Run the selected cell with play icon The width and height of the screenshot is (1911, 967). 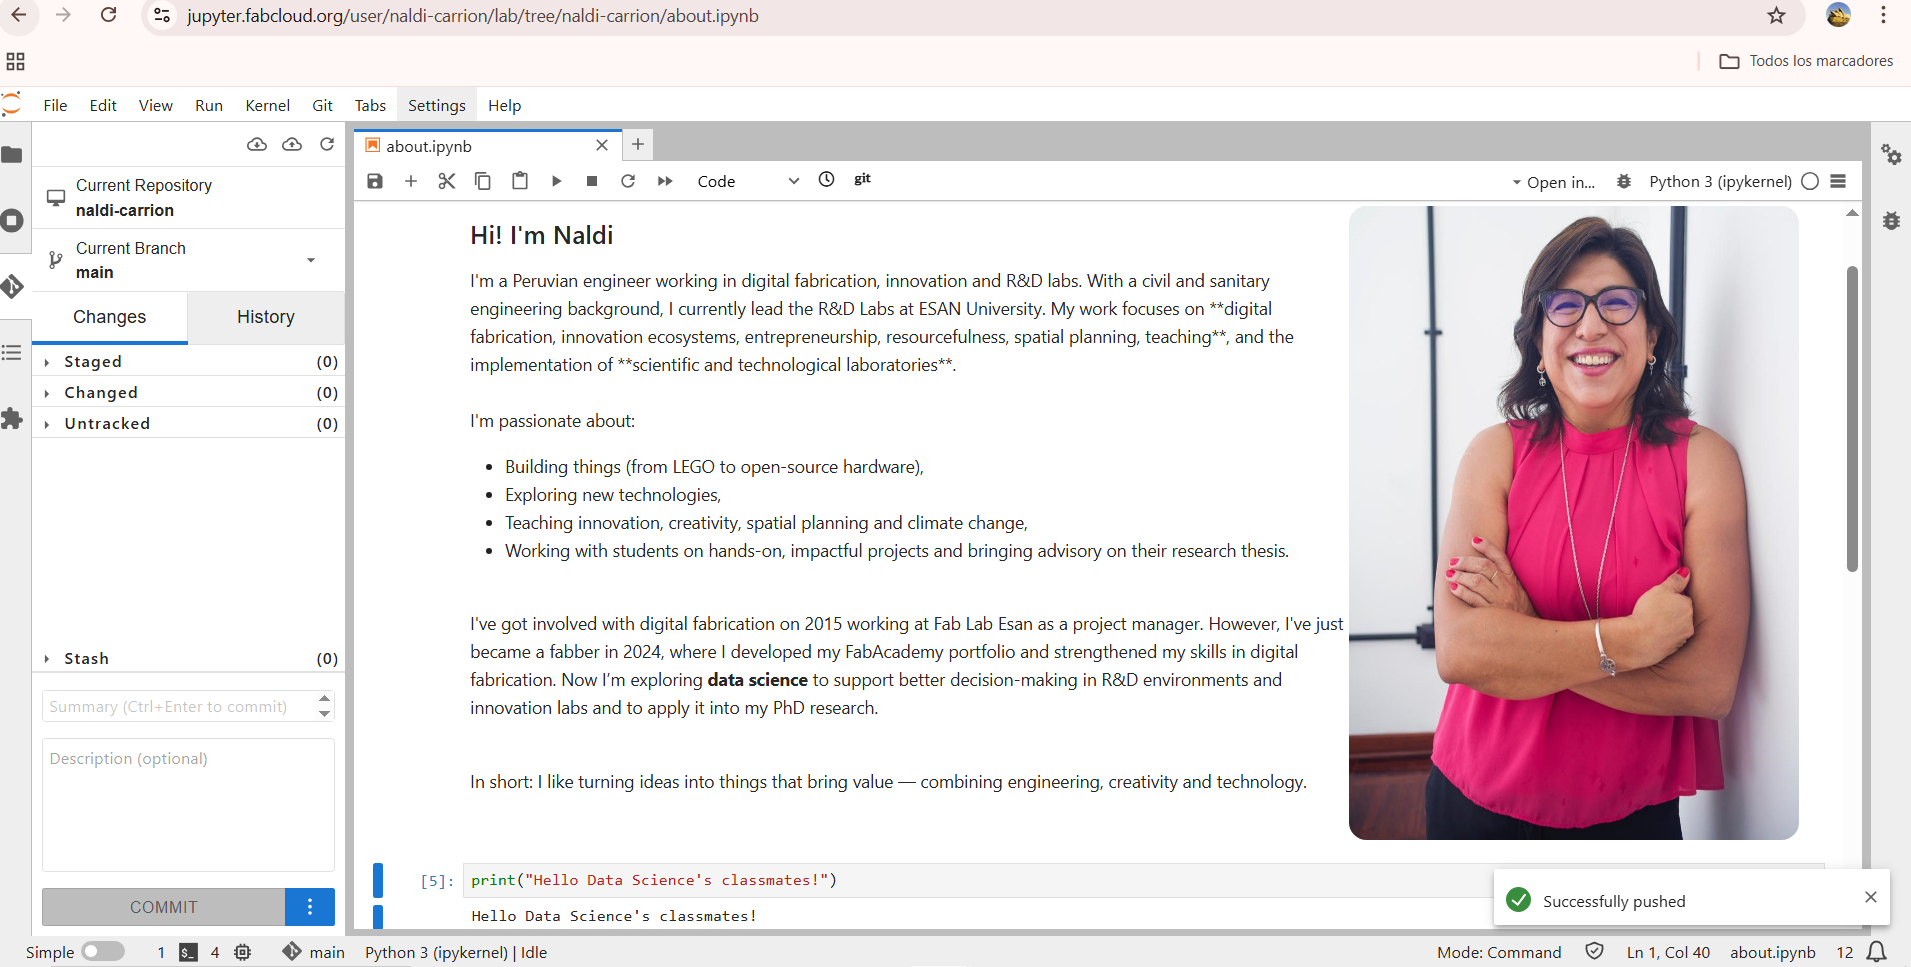pos(557,181)
